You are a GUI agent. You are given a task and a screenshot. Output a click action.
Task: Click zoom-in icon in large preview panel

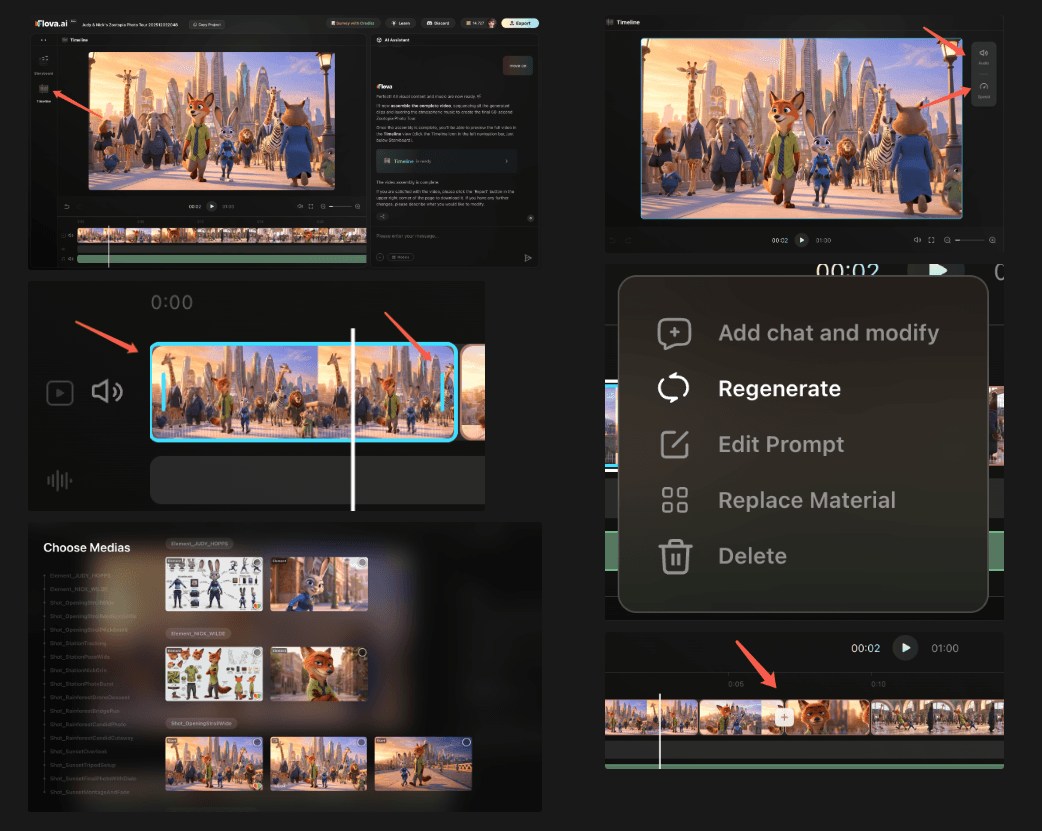tap(992, 240)
